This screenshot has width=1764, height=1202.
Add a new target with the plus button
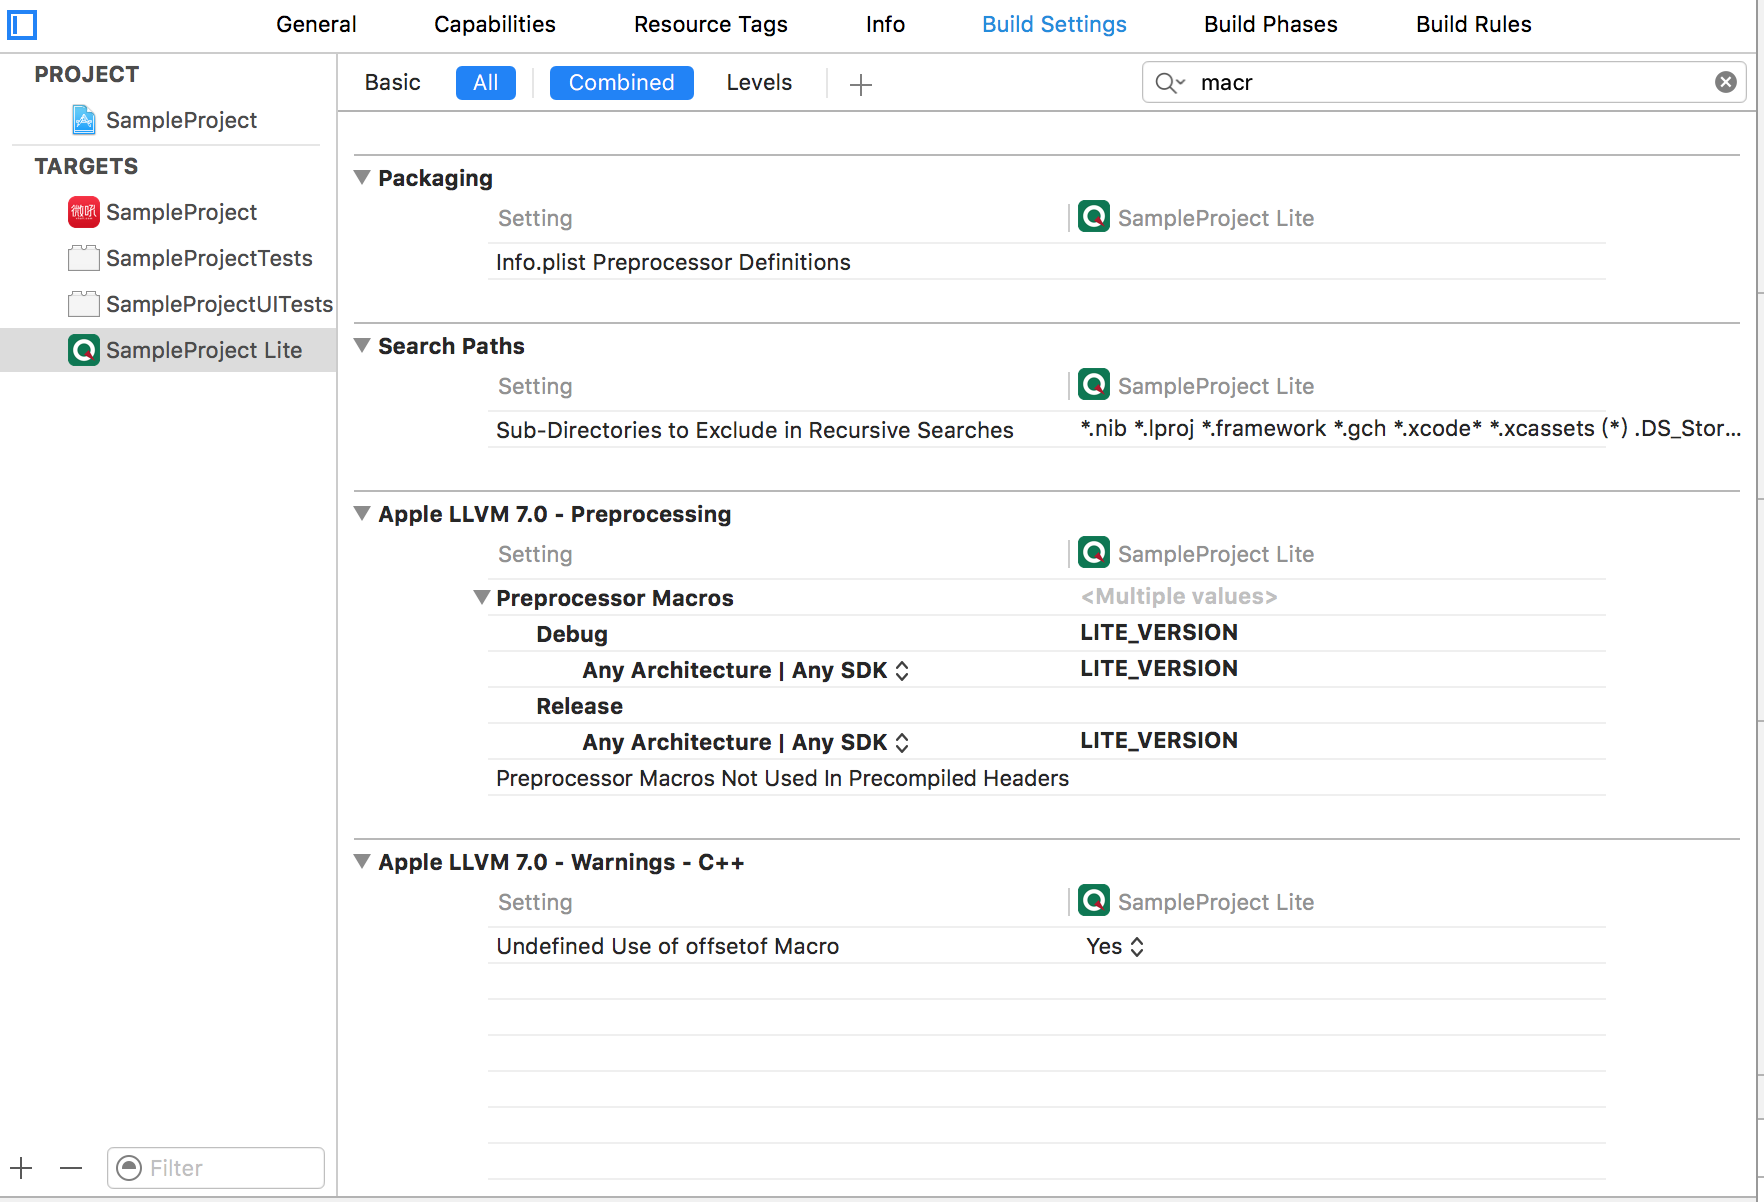click(x=22, y=1167)
